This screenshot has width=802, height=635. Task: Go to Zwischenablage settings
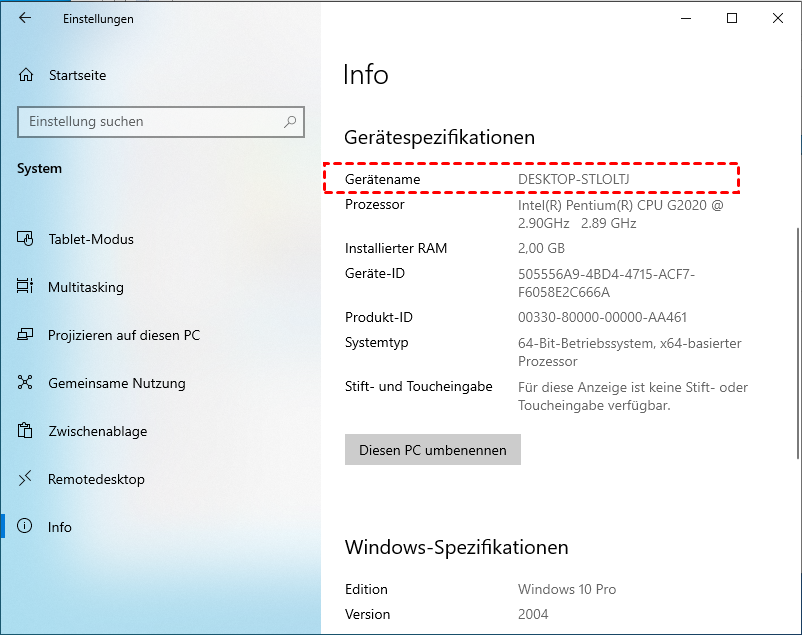point(97,431)
